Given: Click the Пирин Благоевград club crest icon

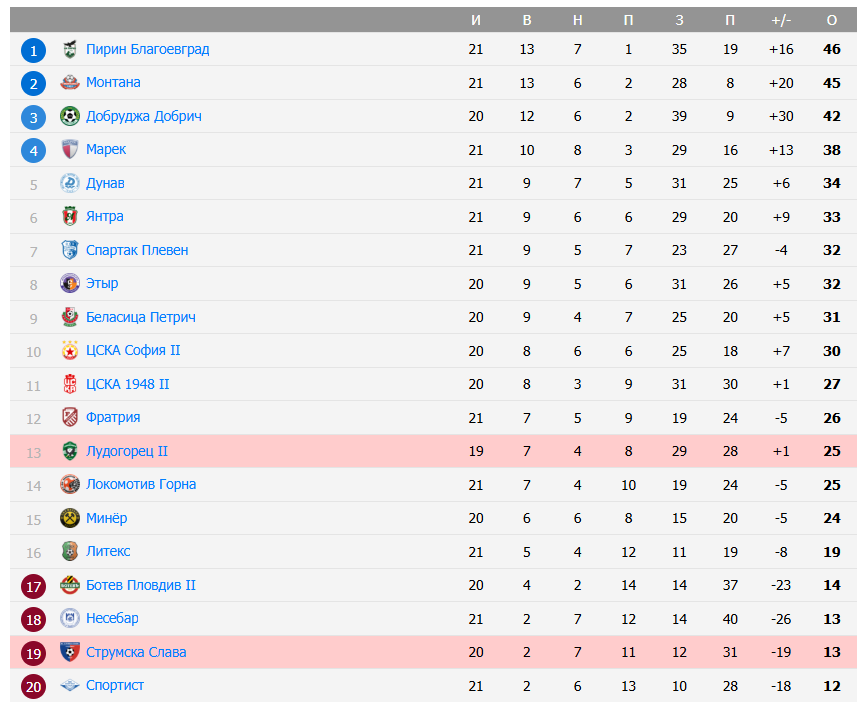Looking at the screenshot, I should click(x=69, y=49).
